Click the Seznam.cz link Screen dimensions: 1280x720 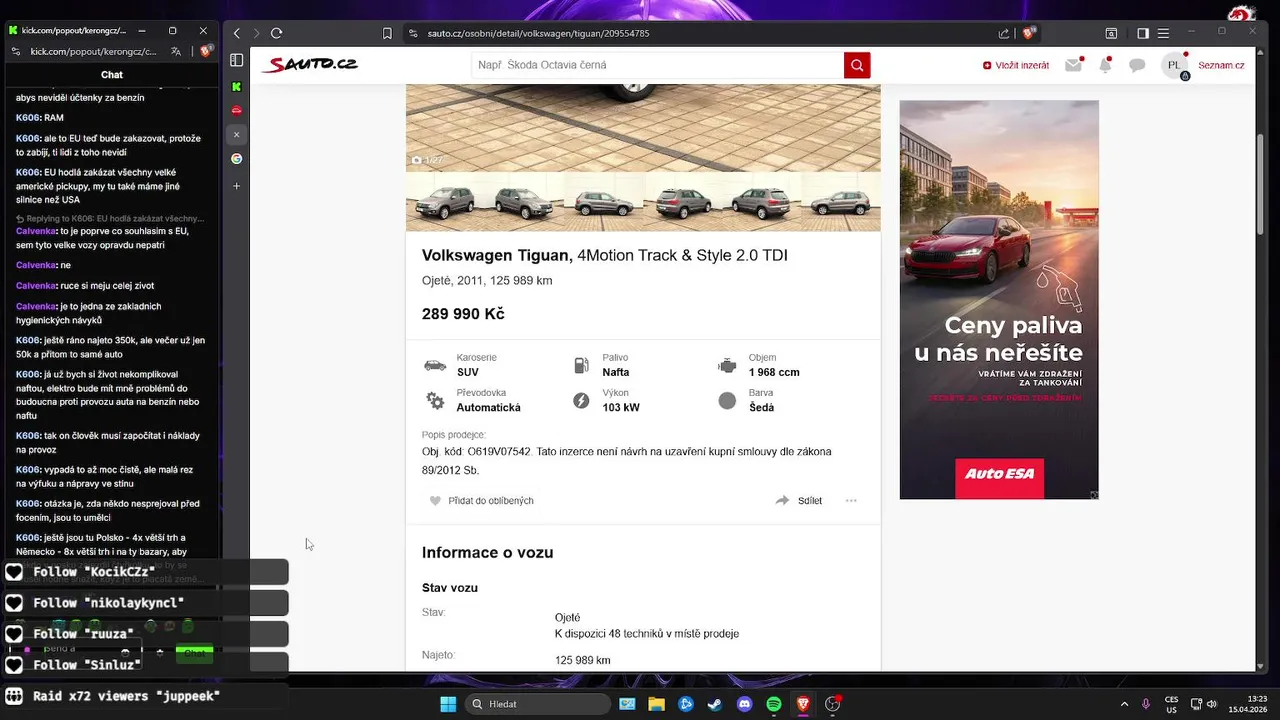pos(1221,65)
